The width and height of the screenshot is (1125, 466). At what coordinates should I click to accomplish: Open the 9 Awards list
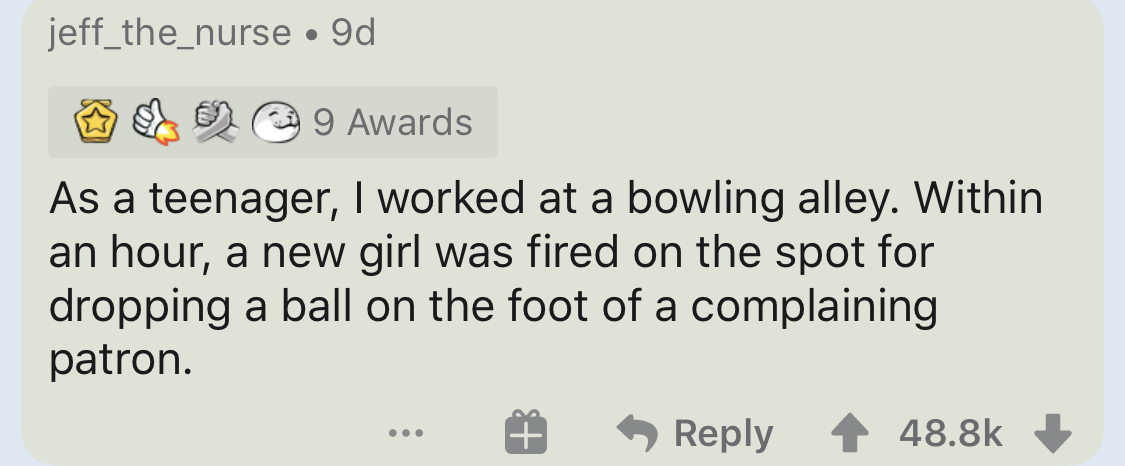[392, 122]
